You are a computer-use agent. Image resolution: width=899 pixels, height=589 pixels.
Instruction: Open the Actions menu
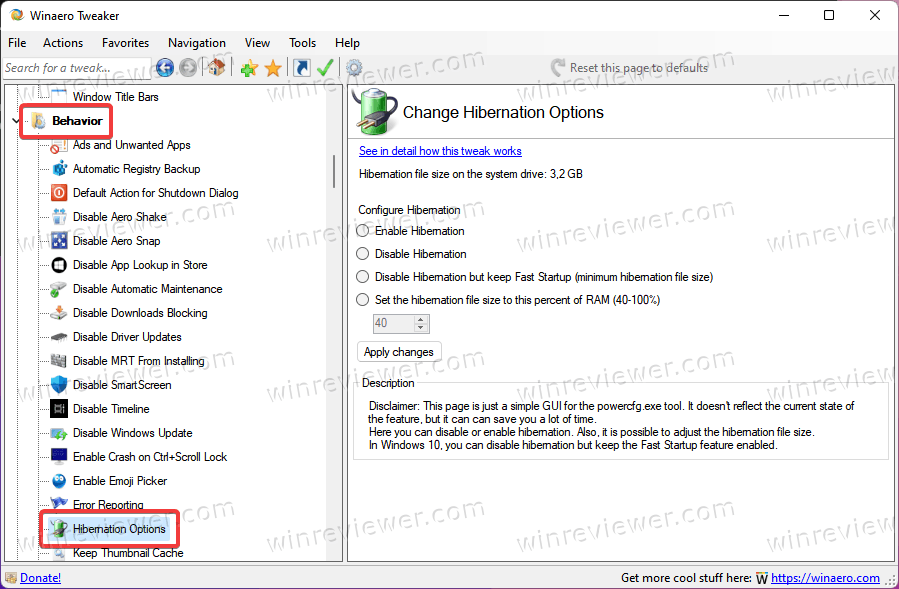(x=63, y=43)
